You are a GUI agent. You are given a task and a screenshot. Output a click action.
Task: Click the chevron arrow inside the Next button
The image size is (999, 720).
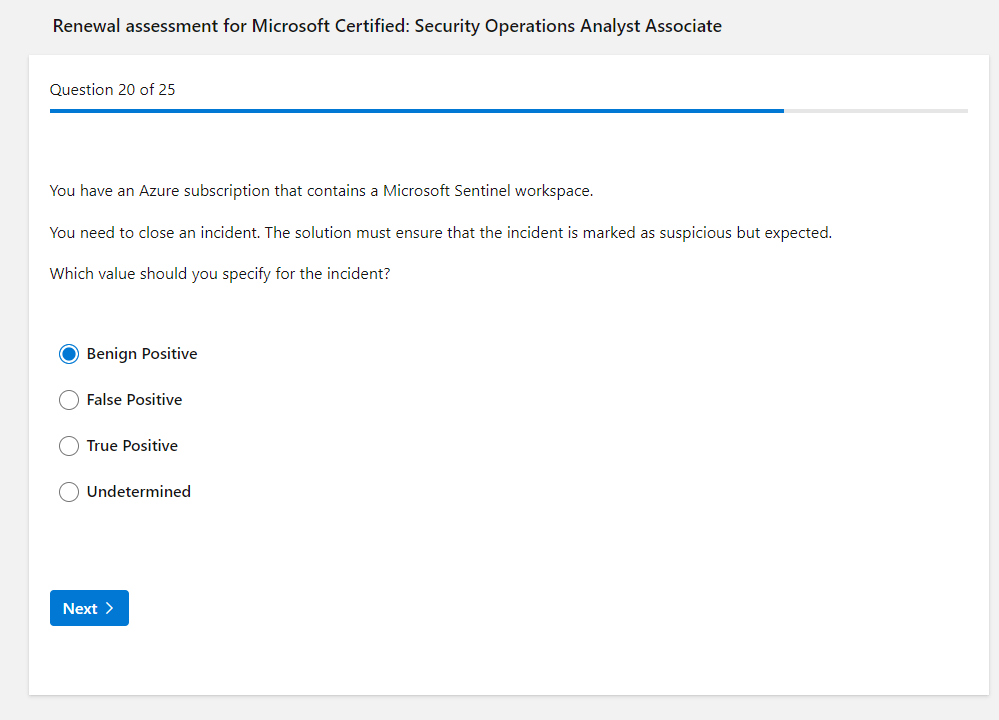(x=109, y=608)
